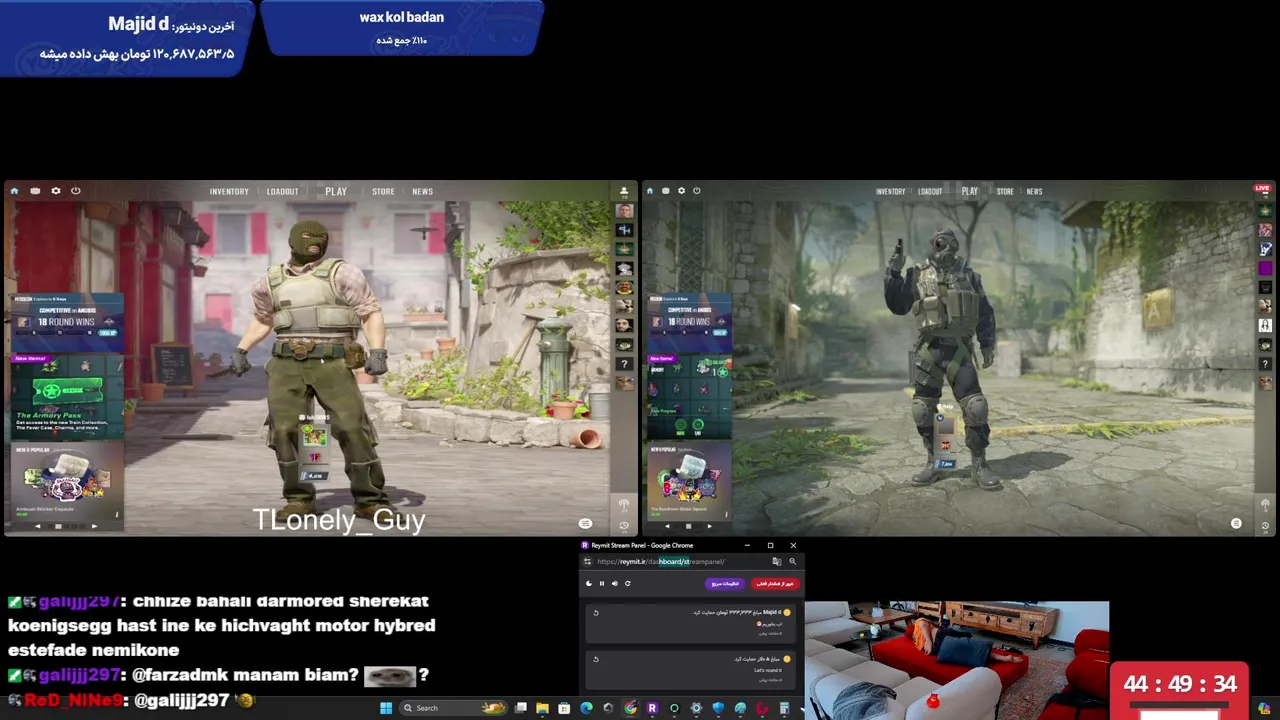Open INVENTORY tab in right CS2 window

pyautogui.click(x=890, y=191)
